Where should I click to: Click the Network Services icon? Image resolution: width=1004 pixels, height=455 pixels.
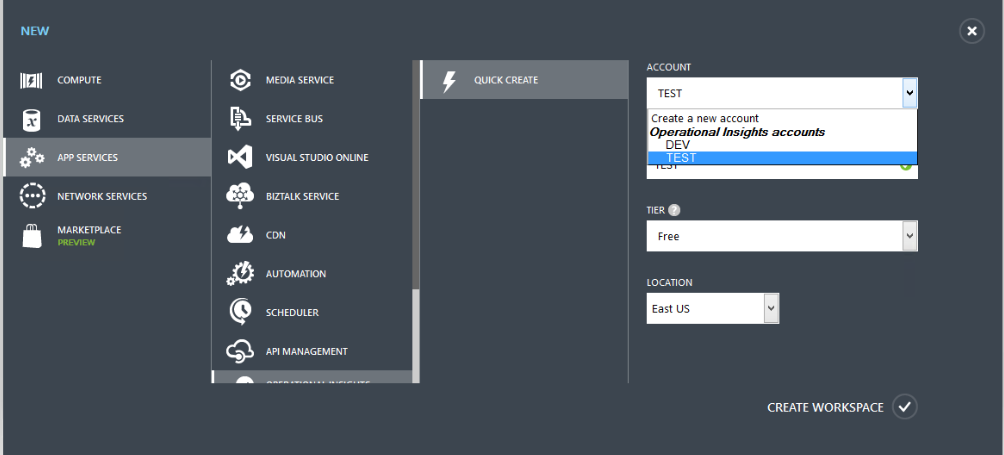[x=32, y=196]
